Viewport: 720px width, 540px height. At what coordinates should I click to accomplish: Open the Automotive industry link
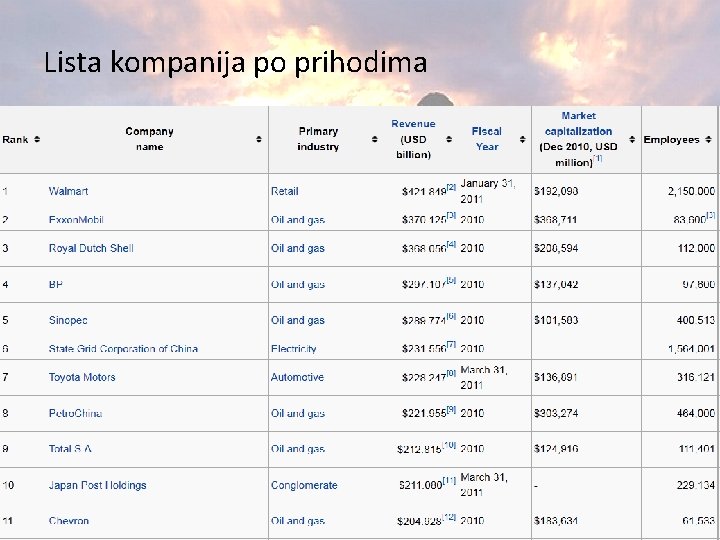point(297,377)
